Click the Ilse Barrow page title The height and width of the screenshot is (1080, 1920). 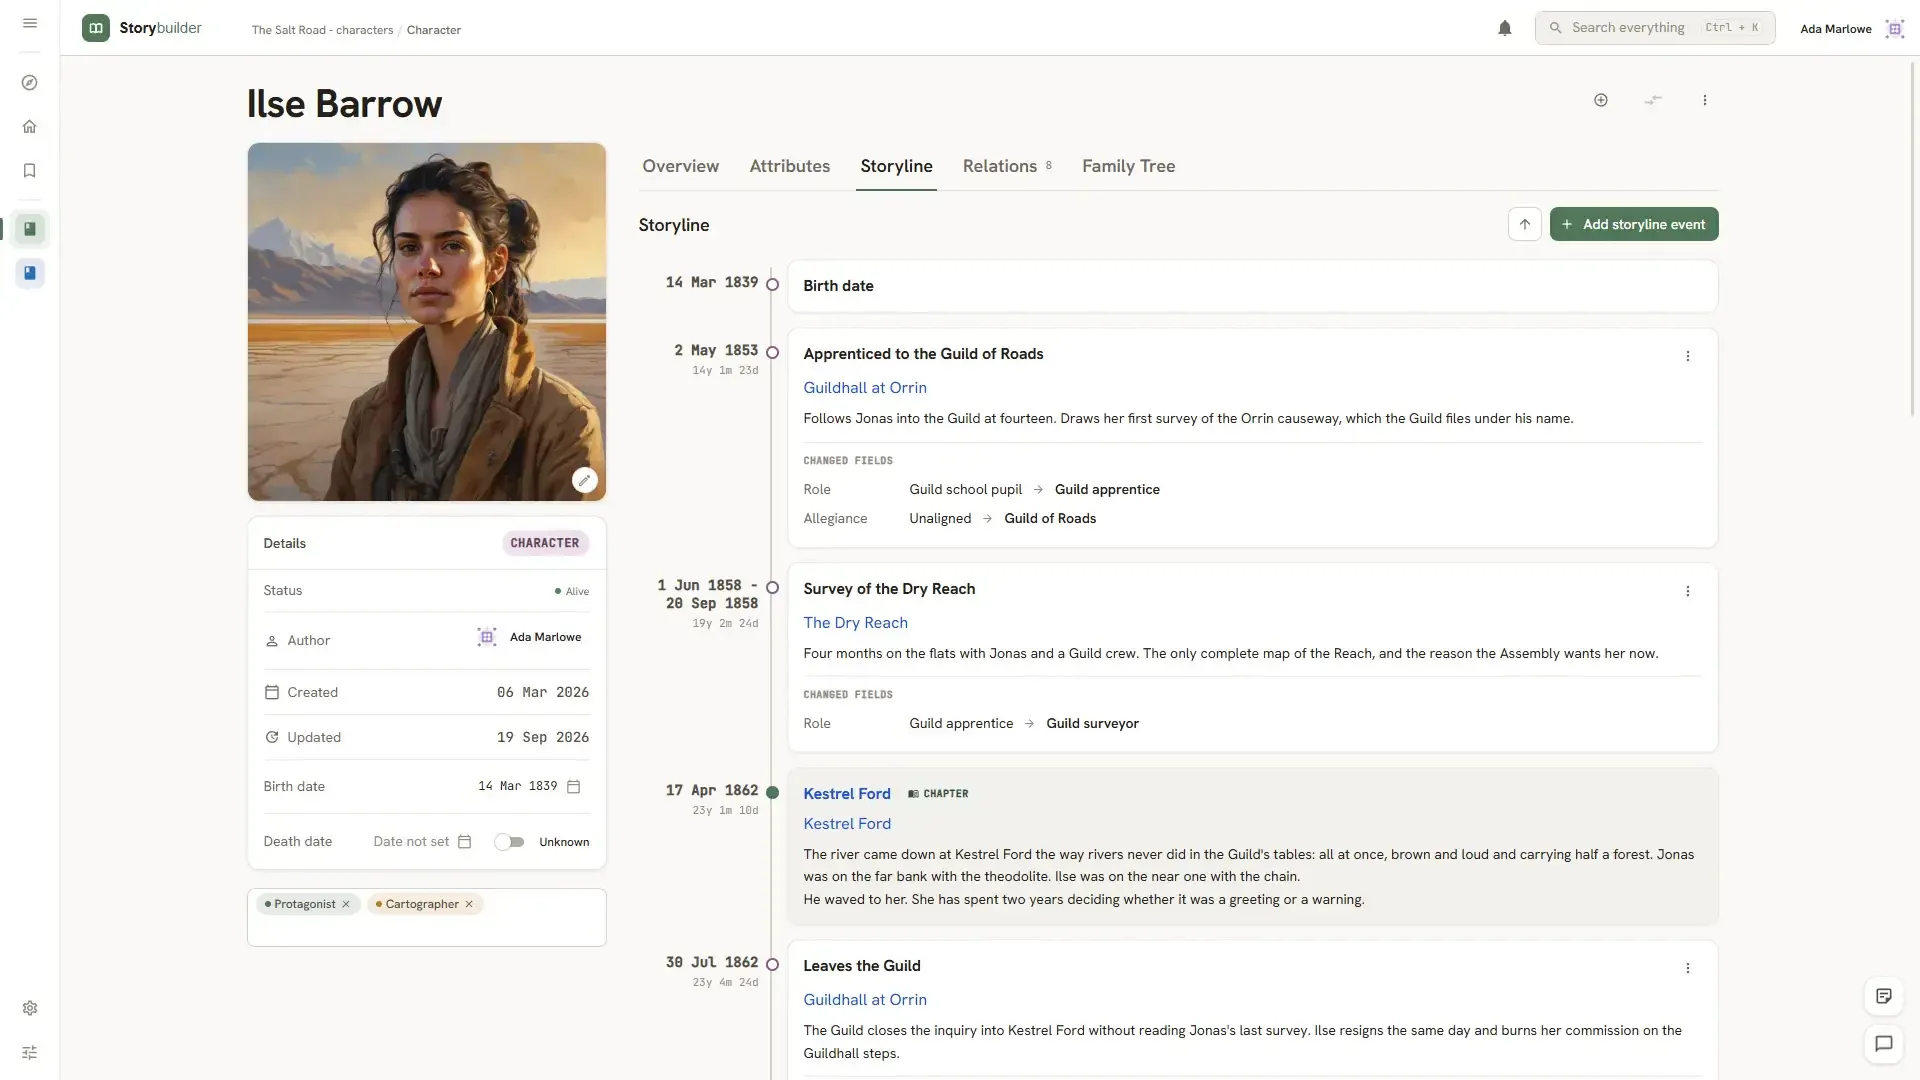click(x=344, y=104)
